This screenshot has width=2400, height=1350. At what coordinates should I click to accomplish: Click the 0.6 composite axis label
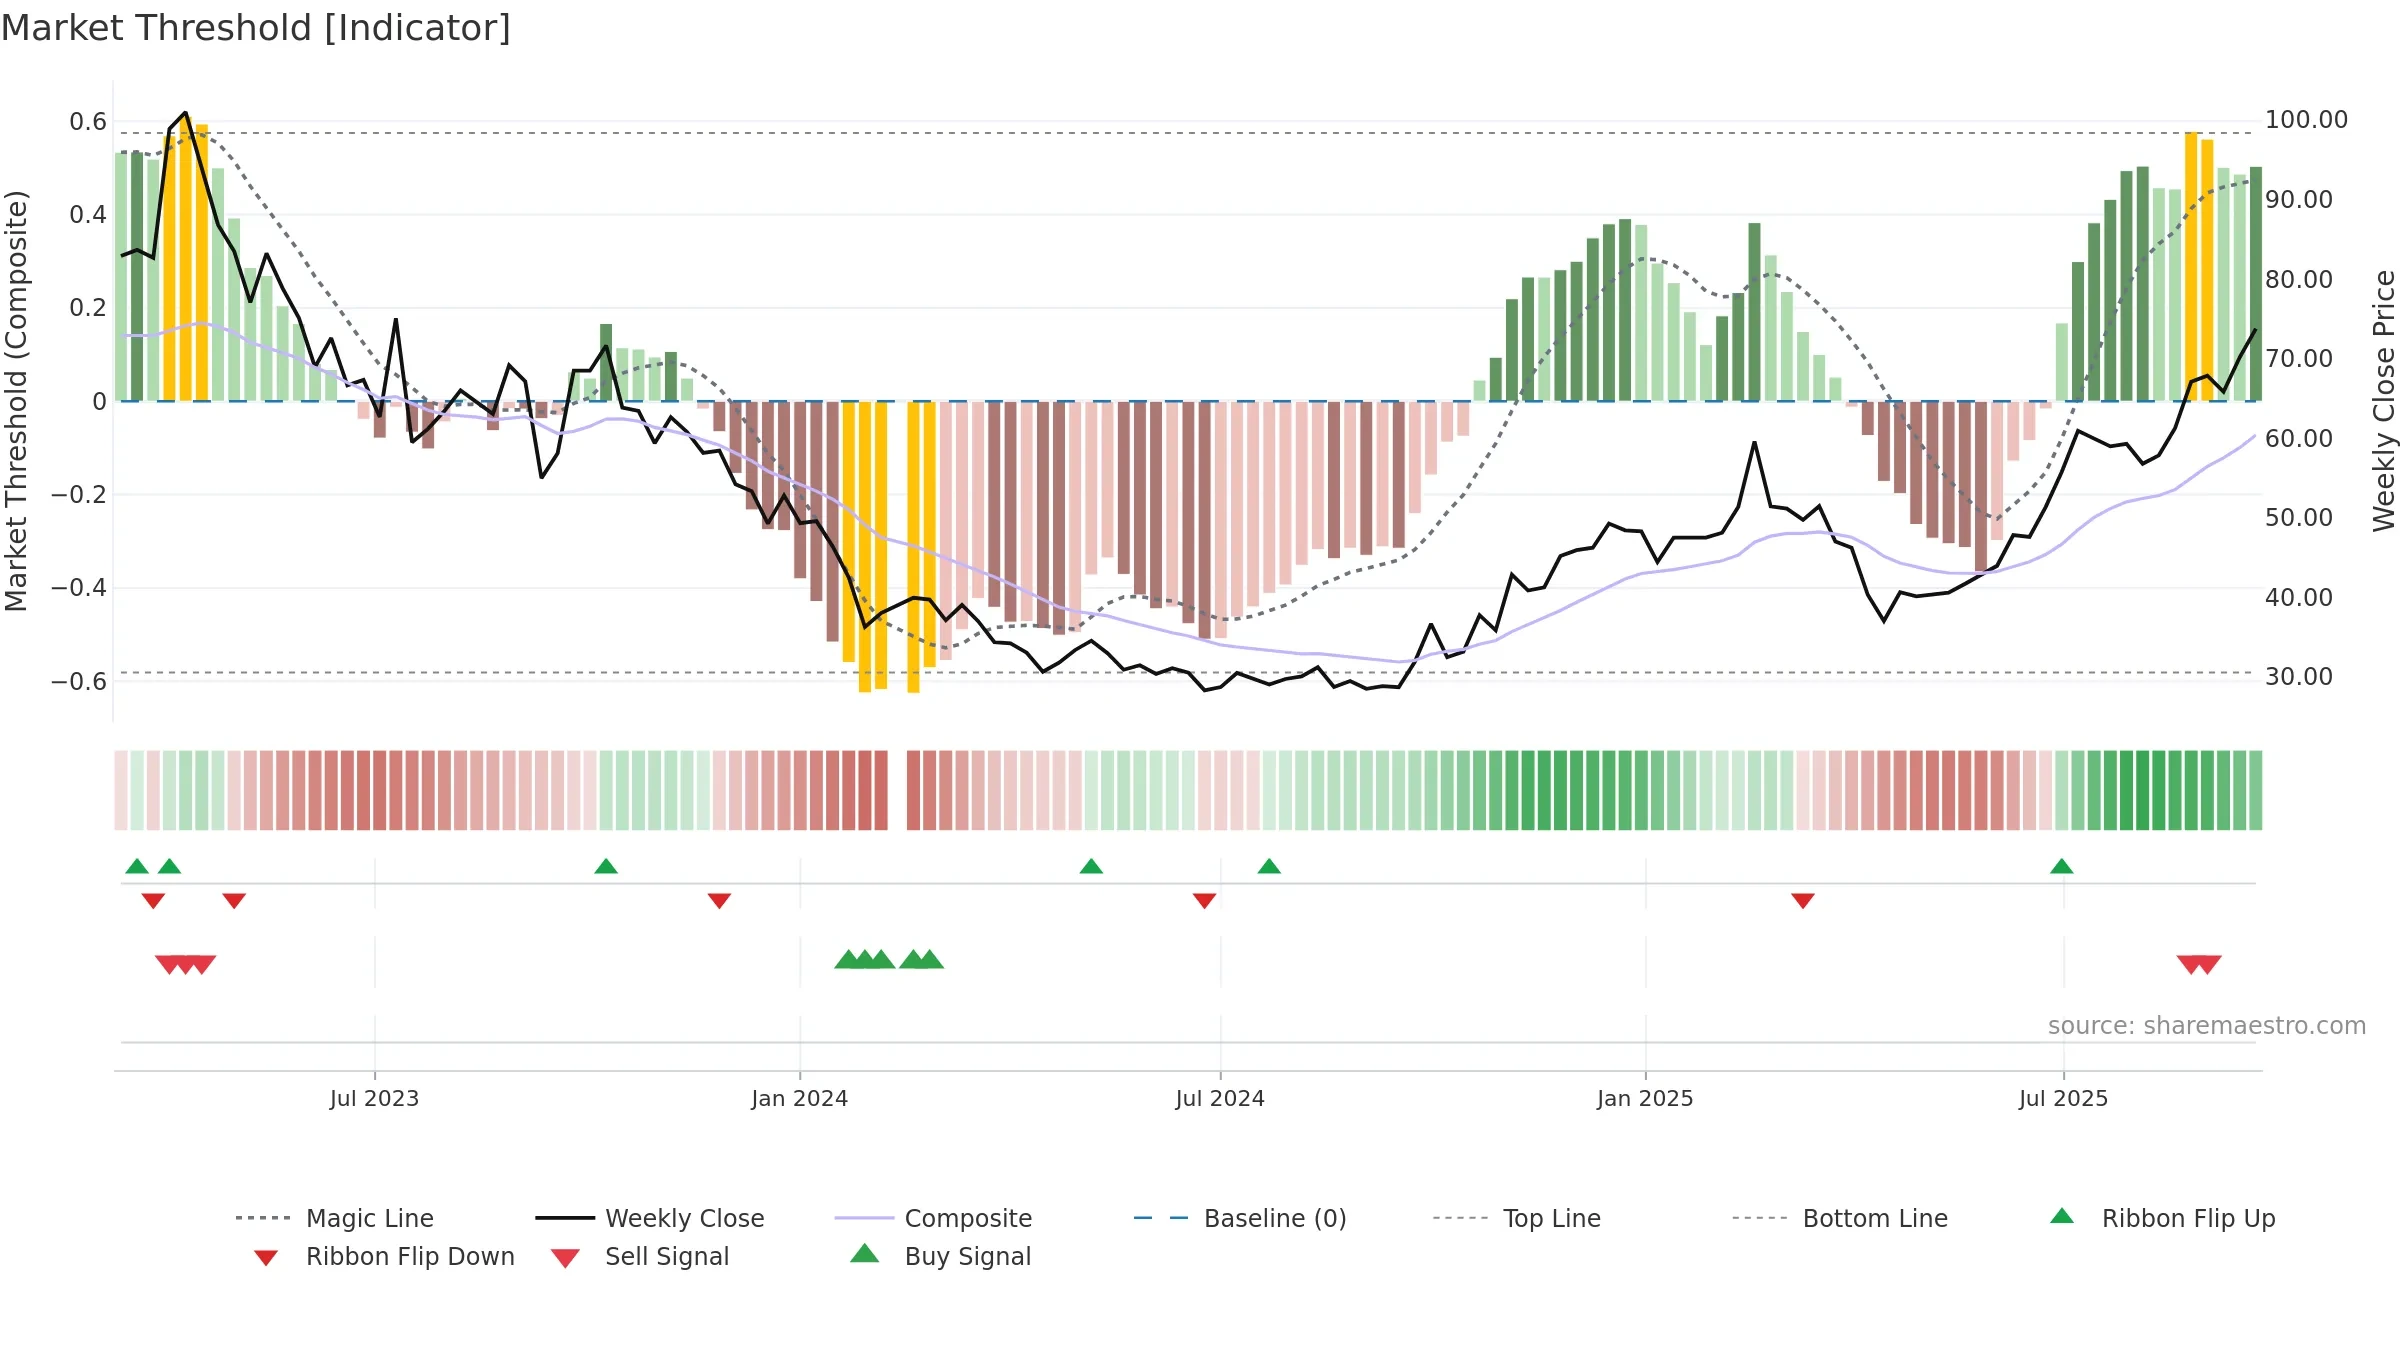pyautogui.click(x=88, y=122)
